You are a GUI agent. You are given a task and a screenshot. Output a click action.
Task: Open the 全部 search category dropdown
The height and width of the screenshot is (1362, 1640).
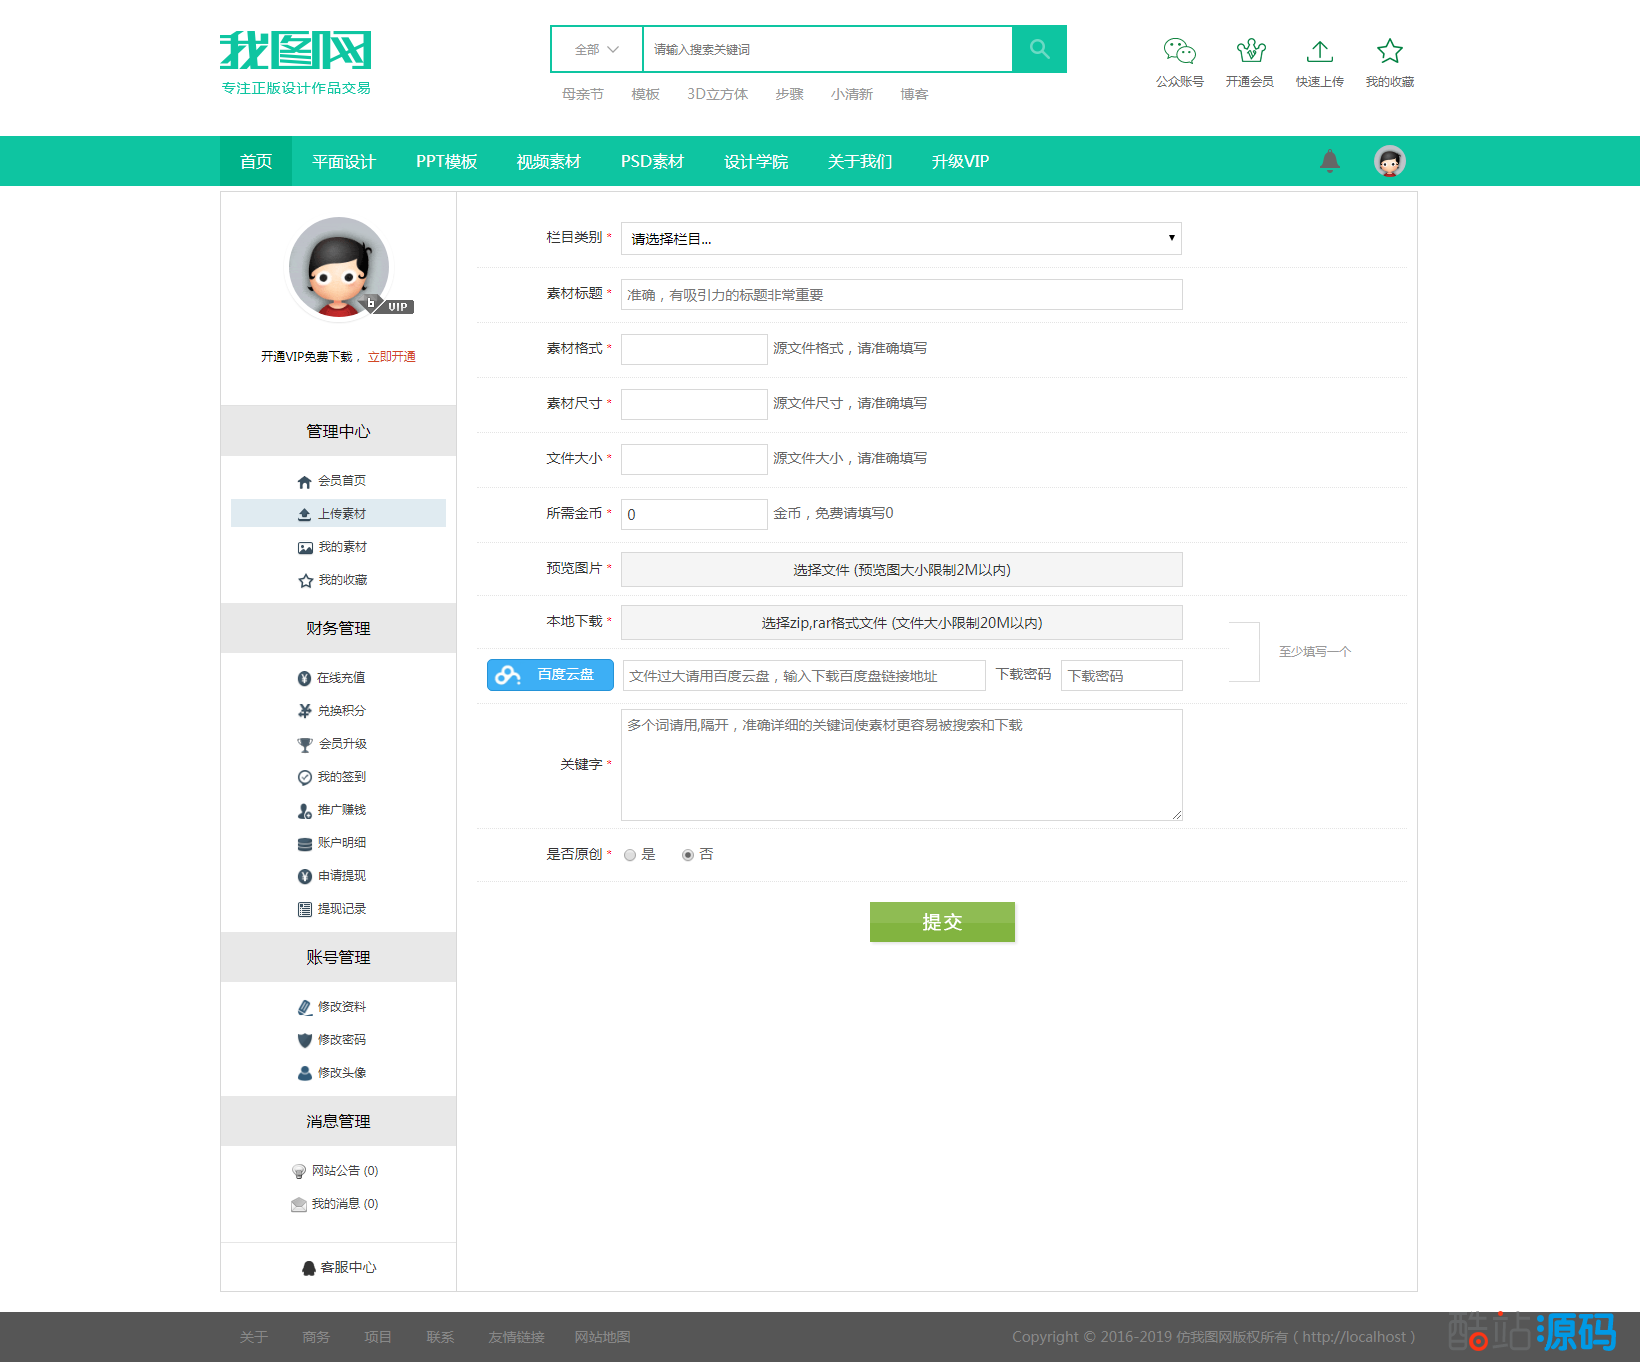pos(597,49)
